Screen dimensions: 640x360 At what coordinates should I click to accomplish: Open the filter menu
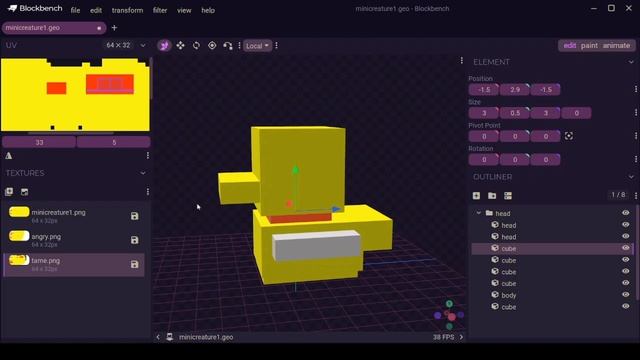(x=160, y=10)
